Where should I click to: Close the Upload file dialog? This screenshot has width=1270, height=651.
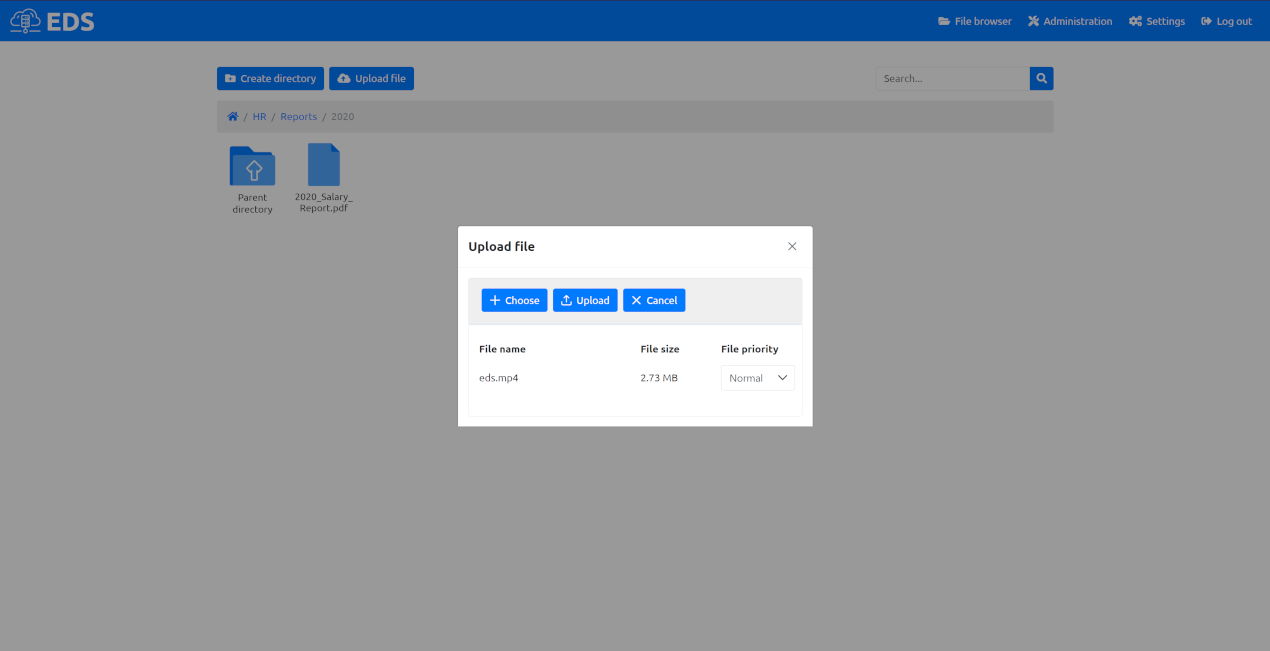point(792,246)
